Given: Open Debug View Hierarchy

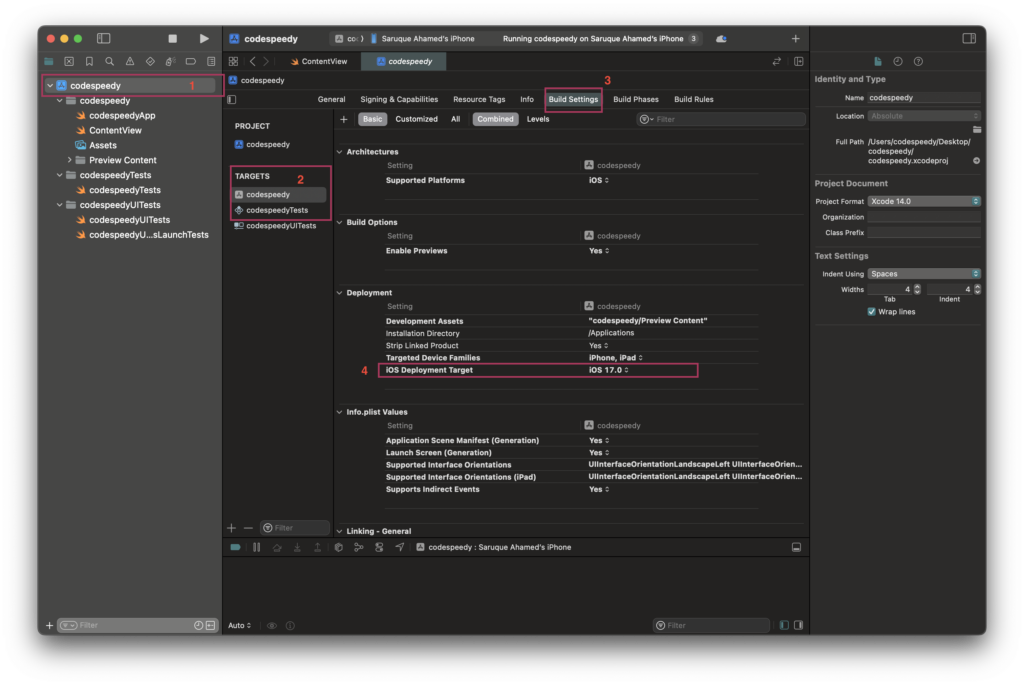Looking at the screenshot, I should pyautogui.click(x=338, y=547).
